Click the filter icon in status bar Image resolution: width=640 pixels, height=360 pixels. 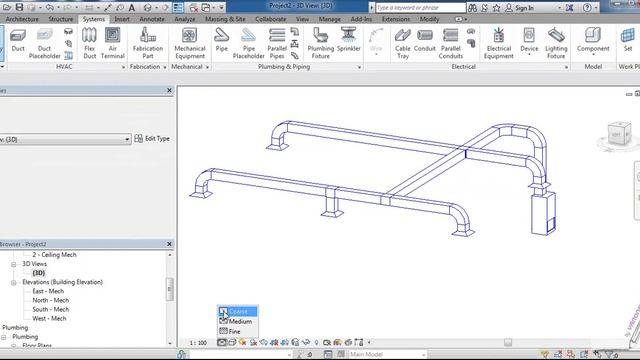click(x=609, y=354)
